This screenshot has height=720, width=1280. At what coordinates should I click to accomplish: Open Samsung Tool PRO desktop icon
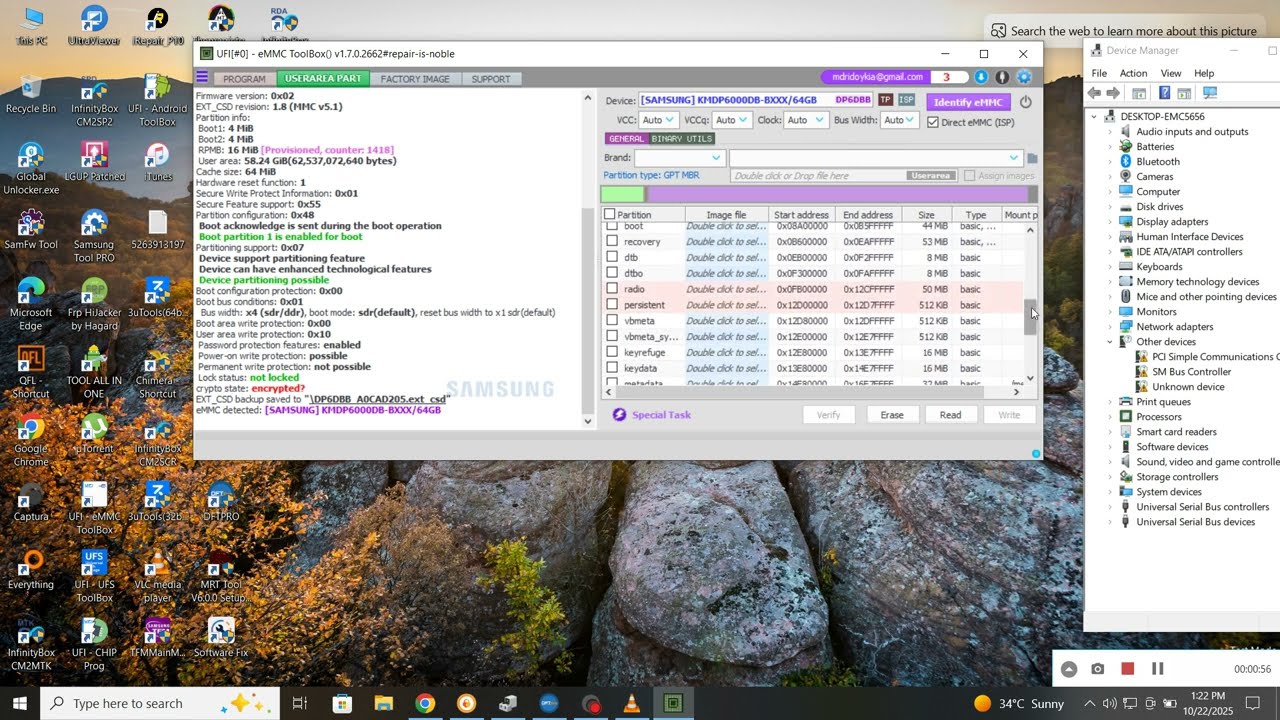(94, 231)
